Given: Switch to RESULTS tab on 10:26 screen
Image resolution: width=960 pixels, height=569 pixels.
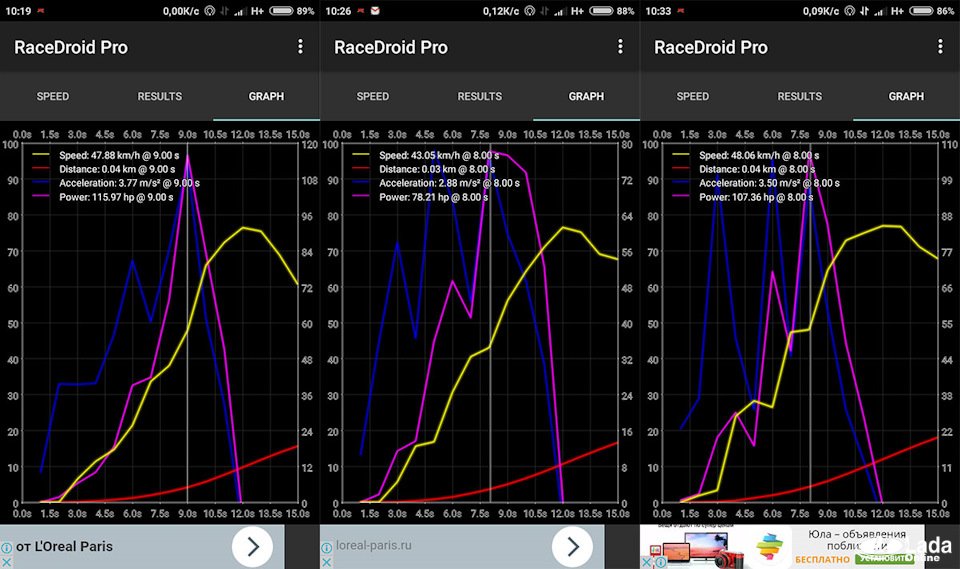Looking at the screenshot, I should [x=480, y=97].
